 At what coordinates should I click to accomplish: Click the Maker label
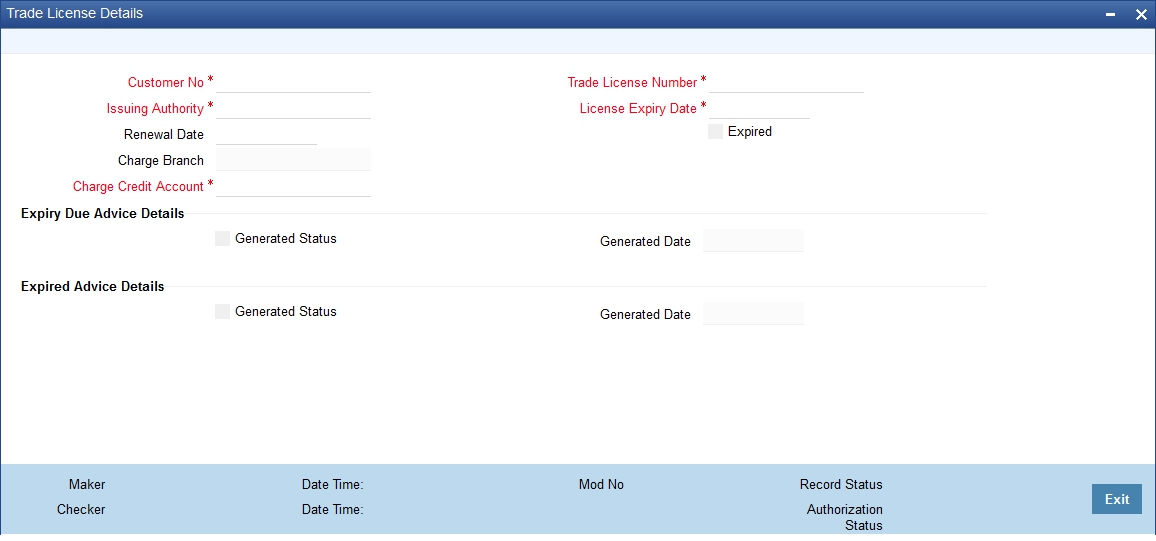click(87, 484)
